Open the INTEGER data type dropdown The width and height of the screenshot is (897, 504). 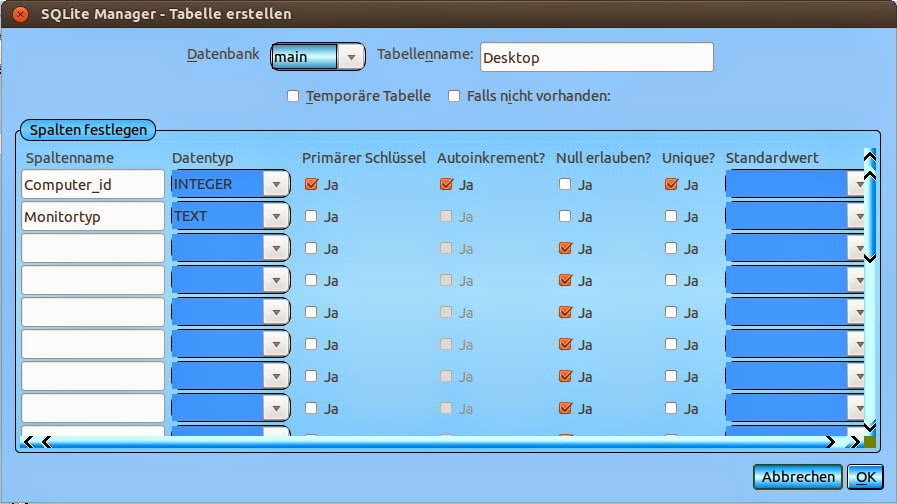(x=231, y=184)
